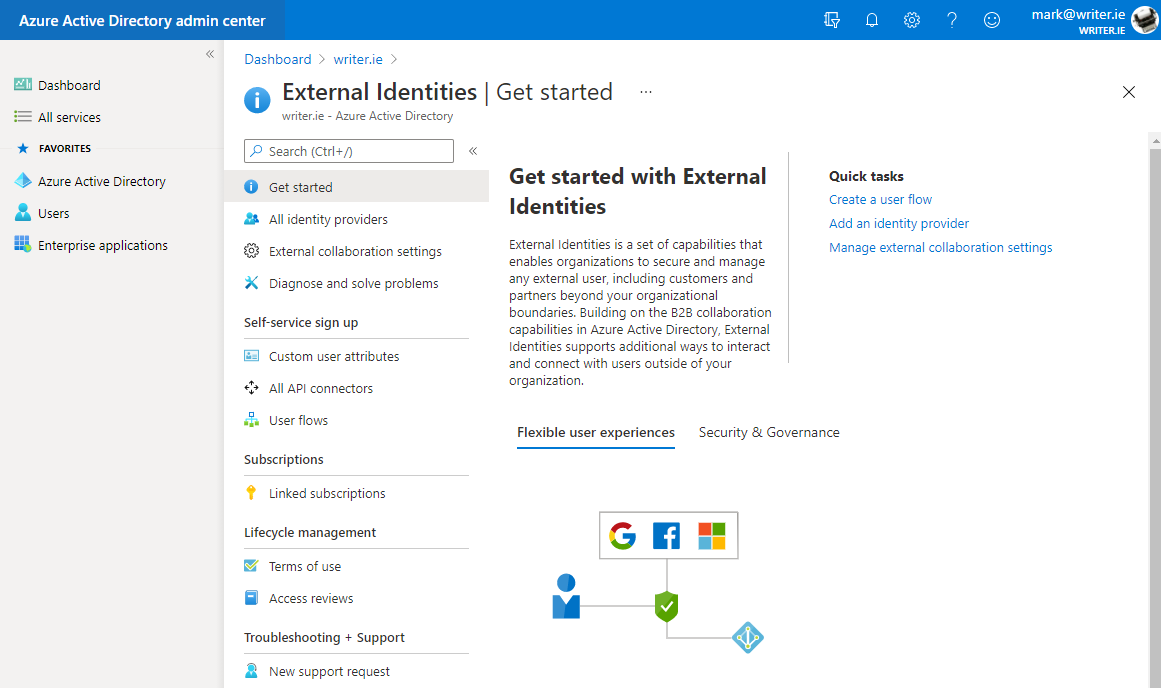The width and height of the screenshot is (1161, 688).
Task: Click the External collaboration settings gear icon
Action: tap(251, 251)
